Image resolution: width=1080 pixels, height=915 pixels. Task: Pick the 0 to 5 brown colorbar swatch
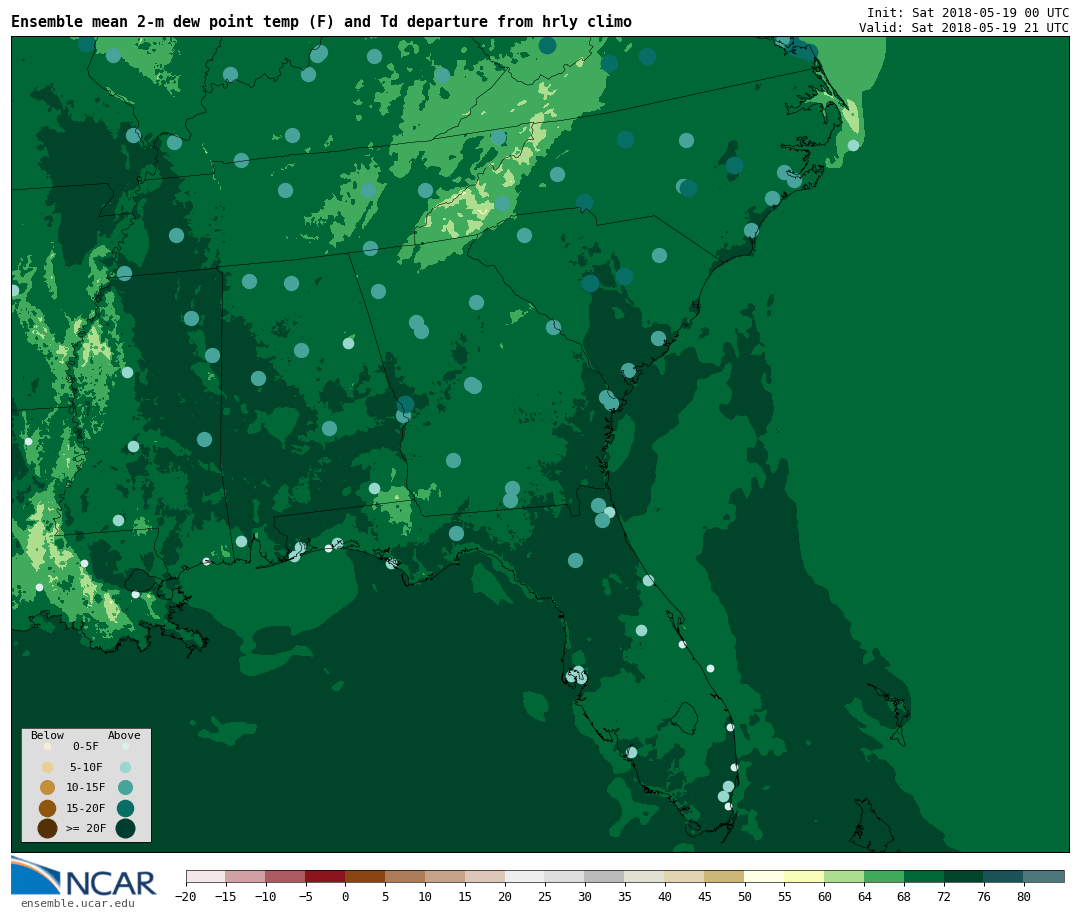[365, 876]
